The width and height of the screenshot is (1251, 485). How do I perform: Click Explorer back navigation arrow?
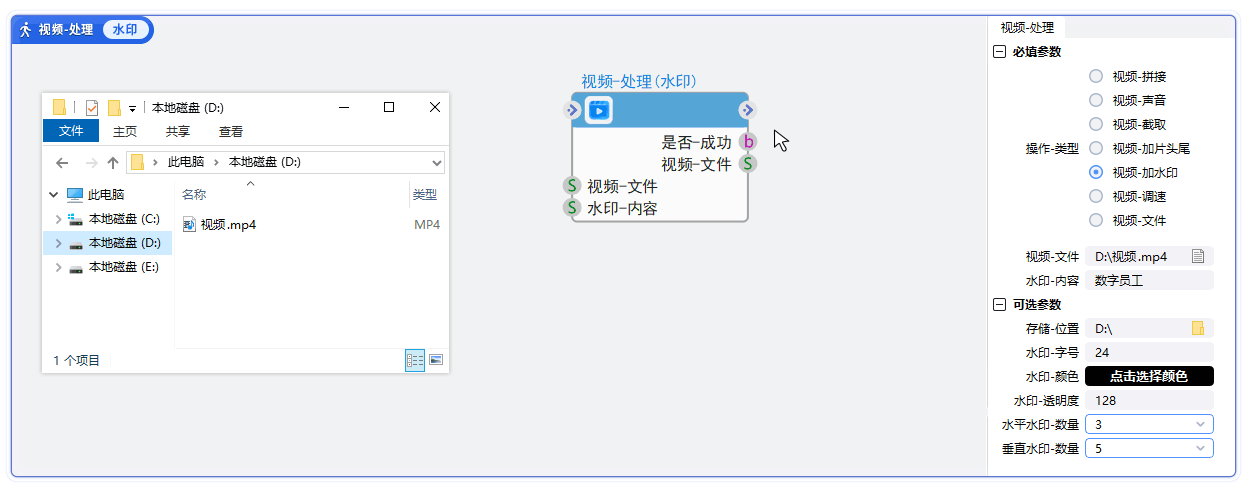(x=62, y=162)
